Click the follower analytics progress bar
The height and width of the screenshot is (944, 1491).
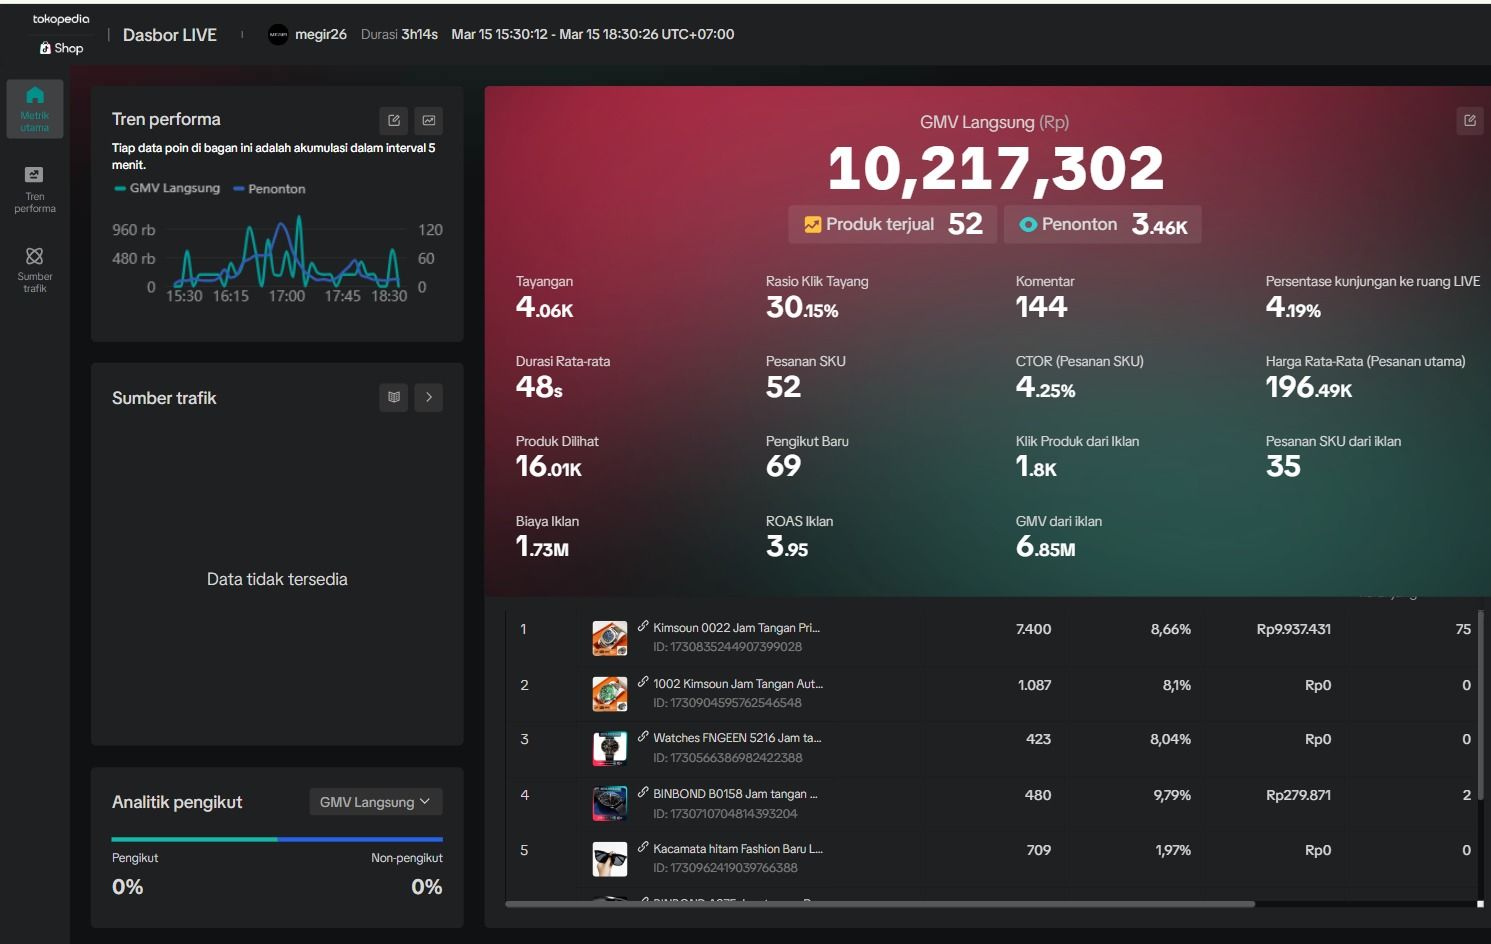coord(277,839)
